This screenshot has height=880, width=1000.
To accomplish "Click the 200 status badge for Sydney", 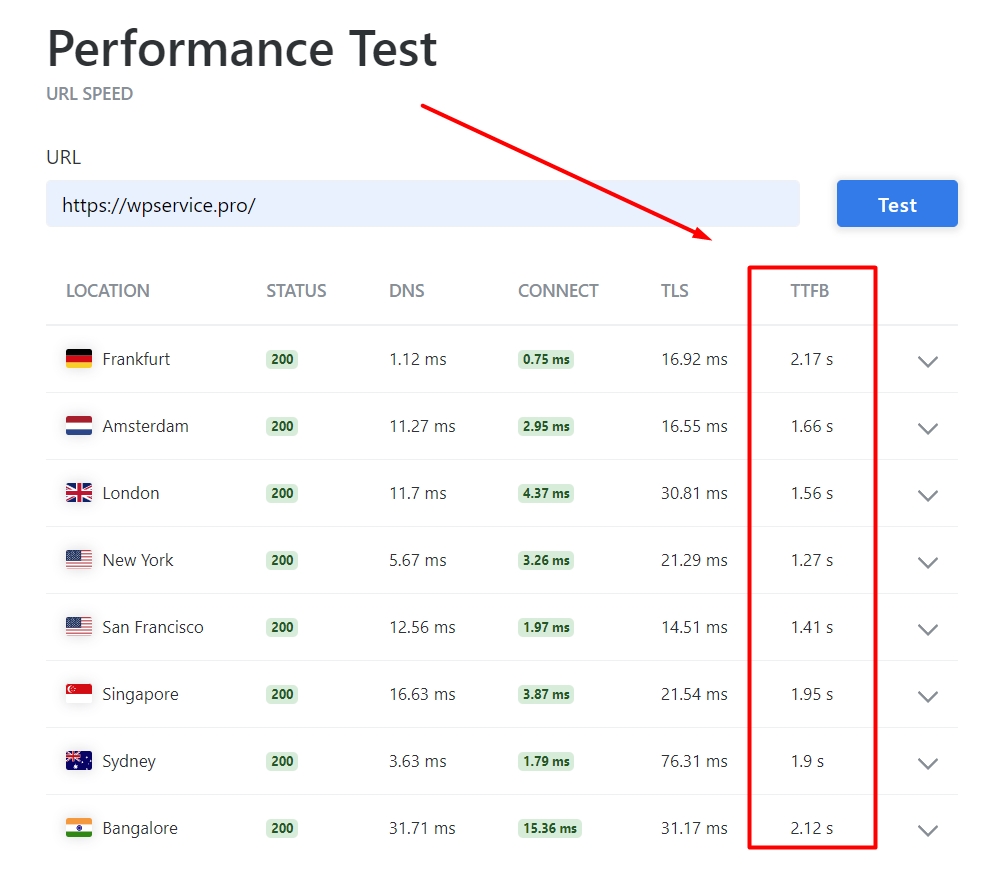I will (282, 761).
